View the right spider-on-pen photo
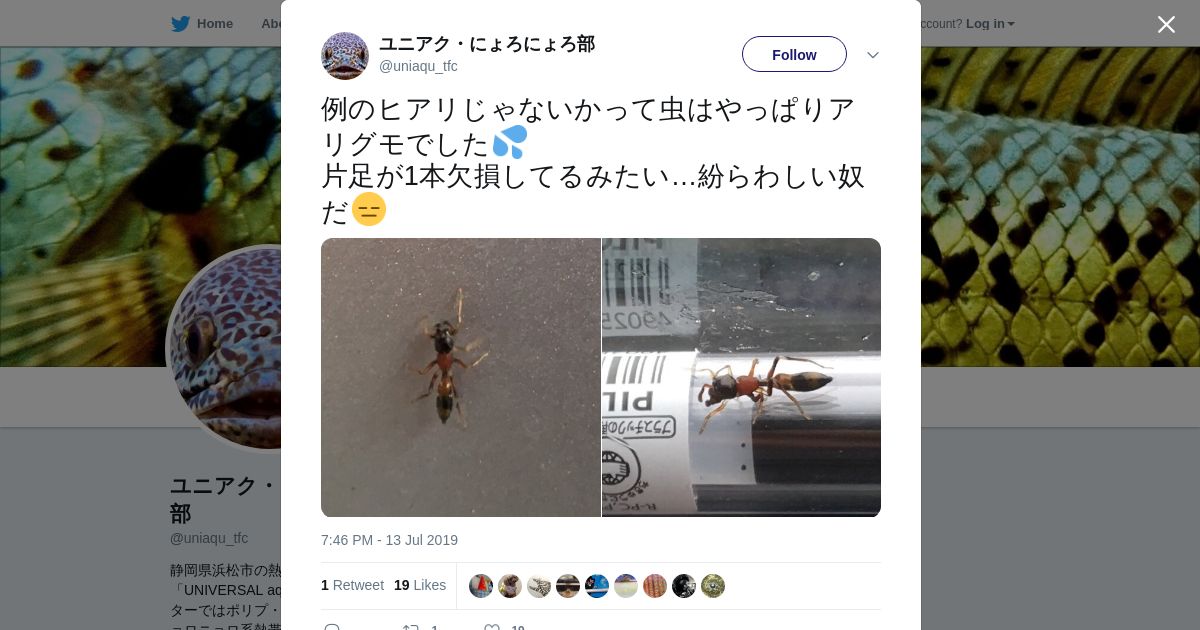 click(x=741, y=377)
